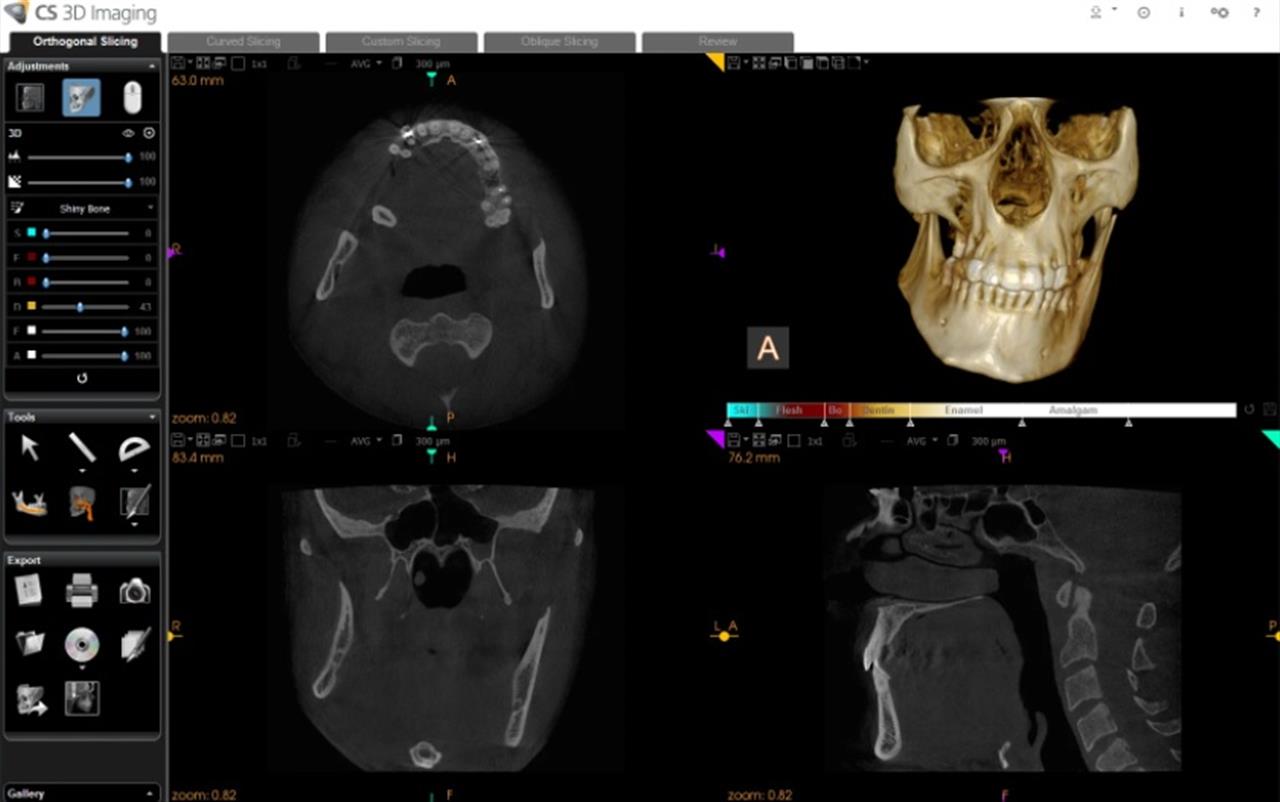Toggle the 1x1 view checkbox on axial view

tap(239, 63)
